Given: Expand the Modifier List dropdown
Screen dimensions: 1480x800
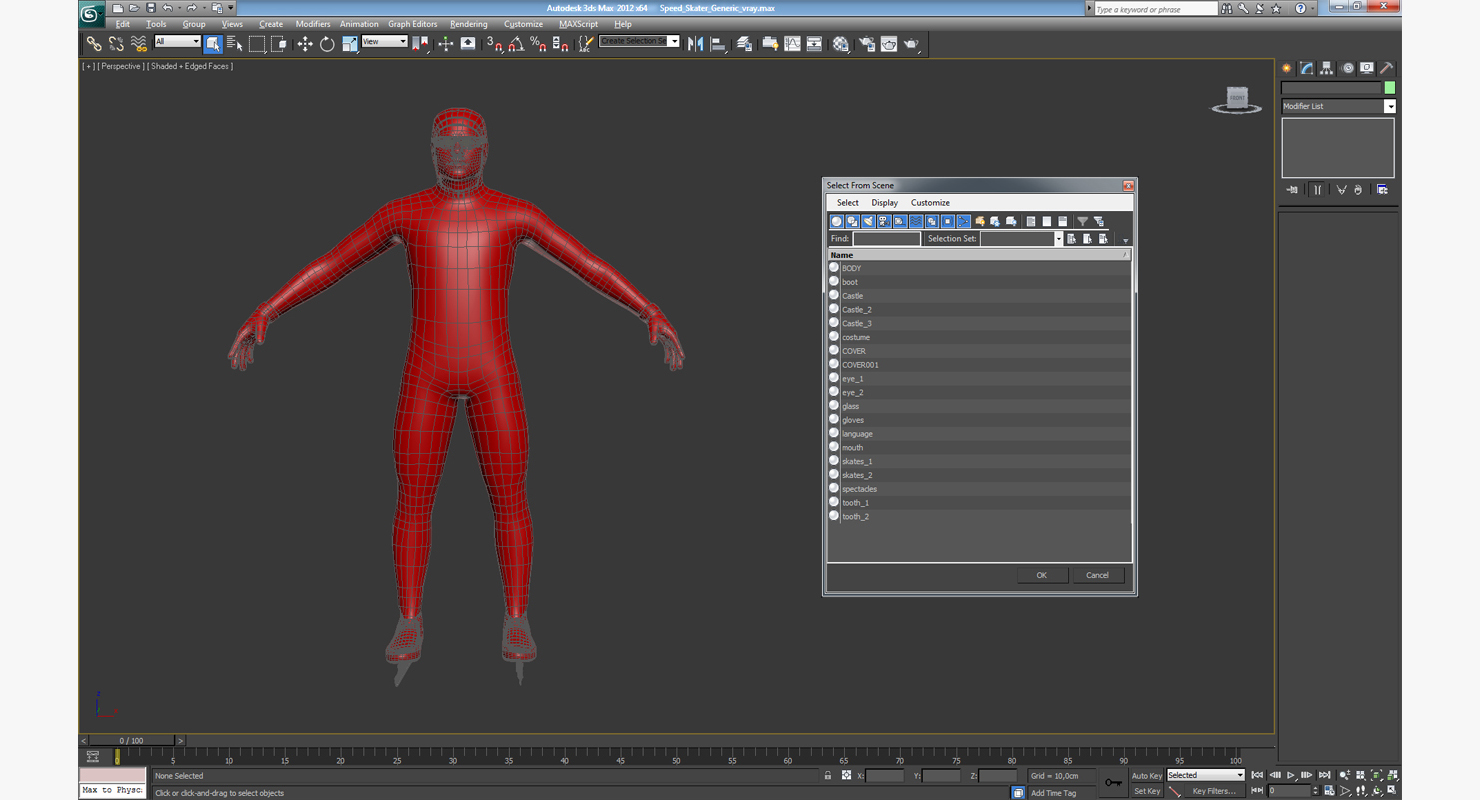Looking at the screenshot, I should pyautogui.click(x=1390, y=106).
